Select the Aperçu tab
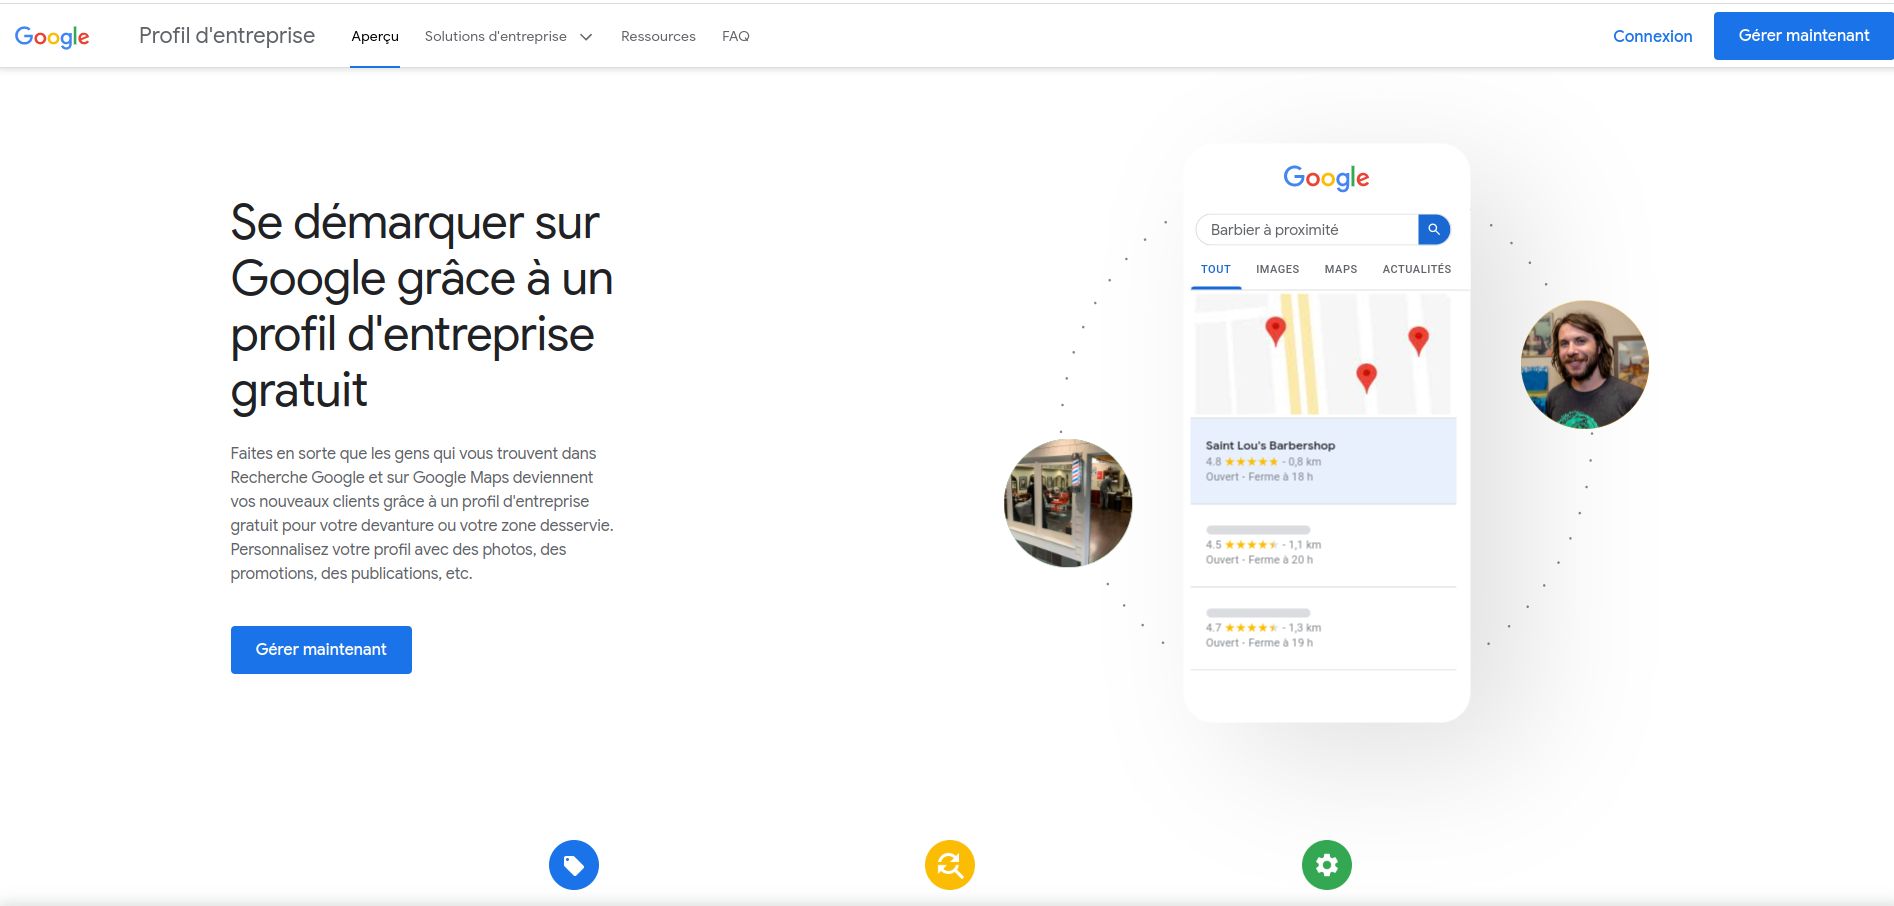This screenshot has width=1894, height=906. (375, 36)
